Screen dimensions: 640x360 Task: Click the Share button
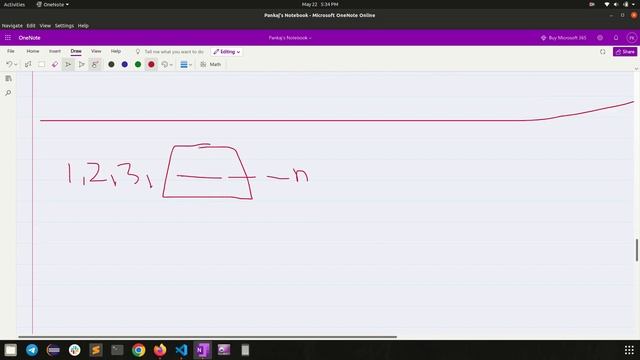pyautogui.click(x=625, y=52)
